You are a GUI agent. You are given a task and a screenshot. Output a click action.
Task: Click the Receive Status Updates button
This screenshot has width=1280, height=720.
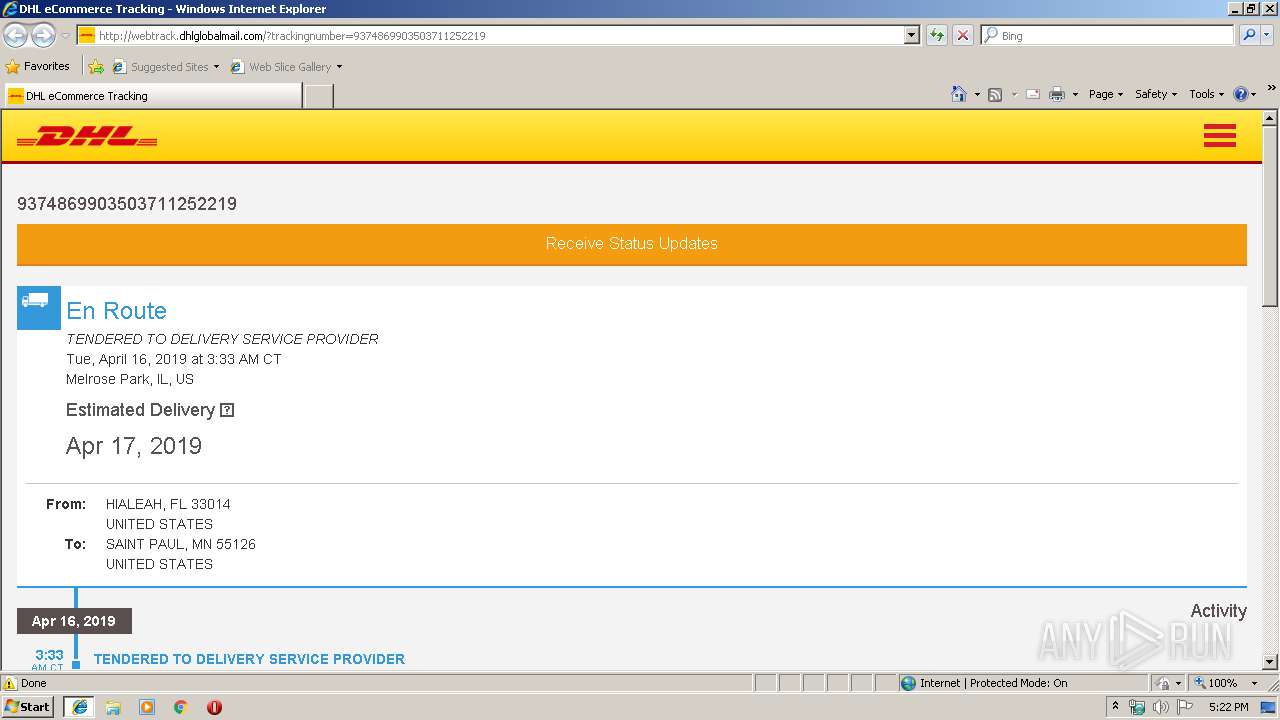coord(632,244)
